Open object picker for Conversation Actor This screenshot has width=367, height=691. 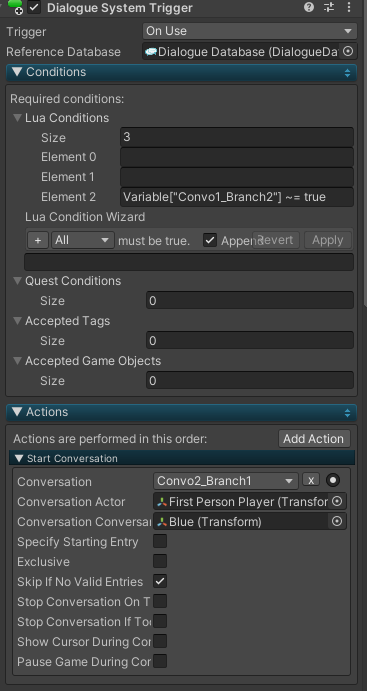coord(337,502)
